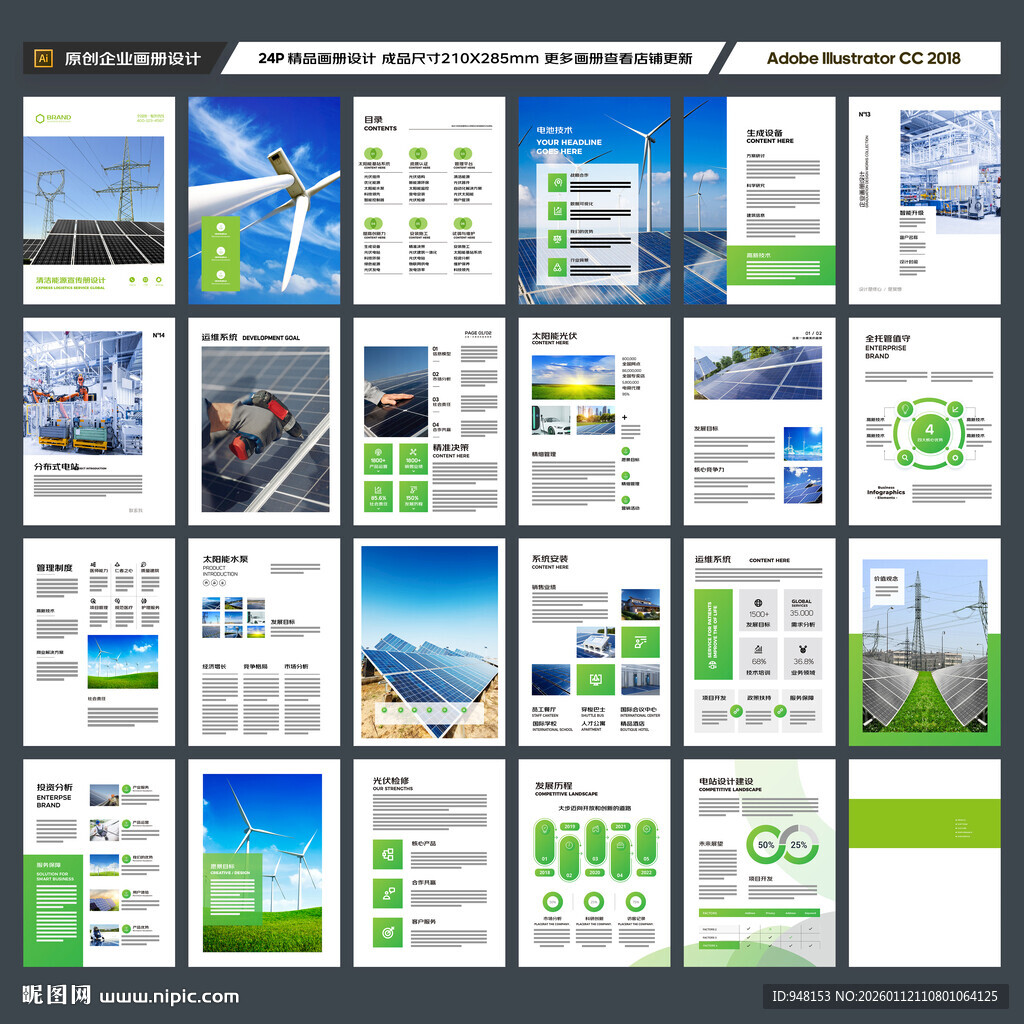Click the sunrise over green field photo

pos(573,377)
